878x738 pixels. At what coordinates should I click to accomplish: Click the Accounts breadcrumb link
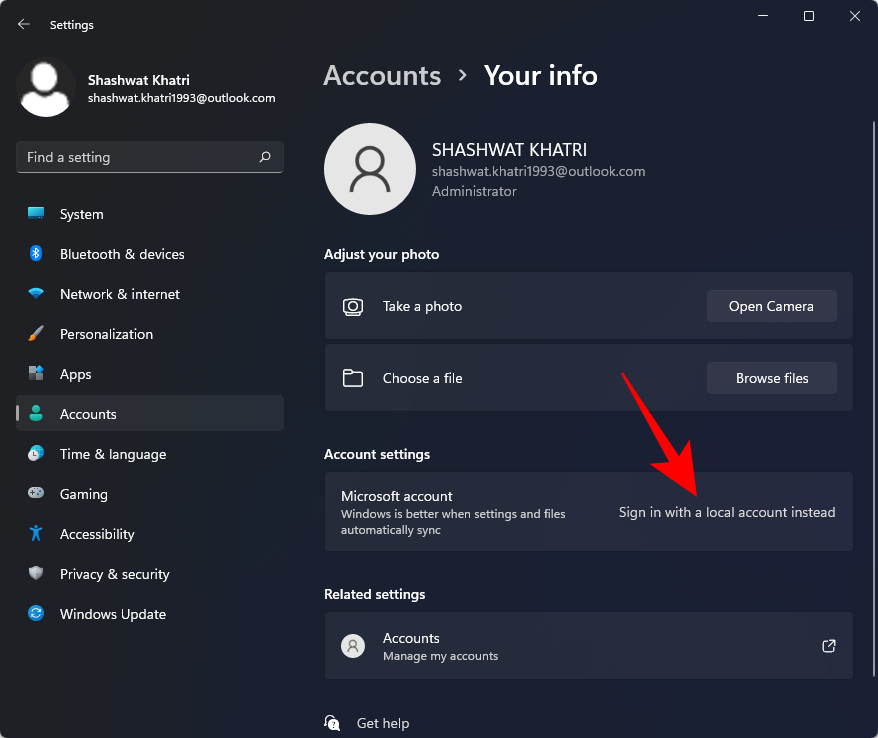click(382, 75)
